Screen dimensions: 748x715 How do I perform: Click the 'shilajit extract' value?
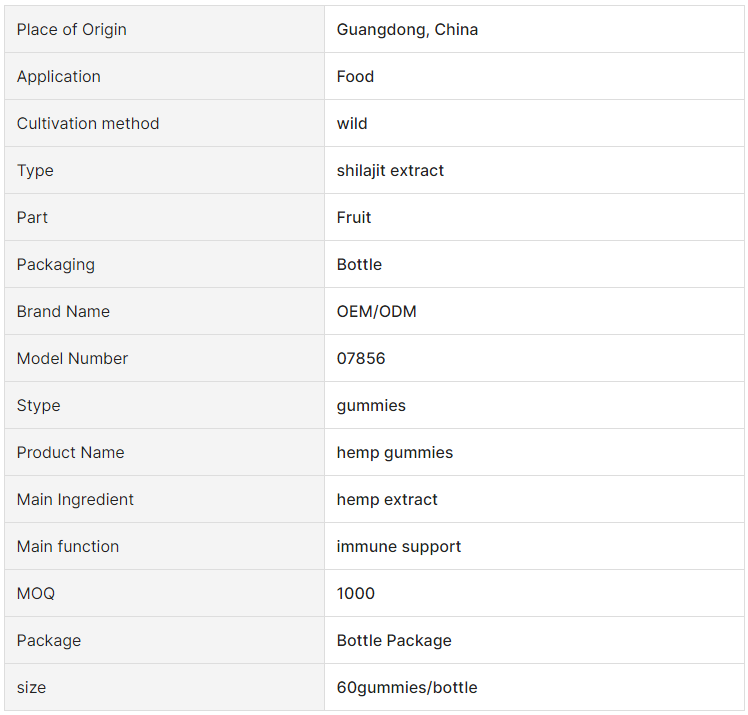click(x=390, y=170)
